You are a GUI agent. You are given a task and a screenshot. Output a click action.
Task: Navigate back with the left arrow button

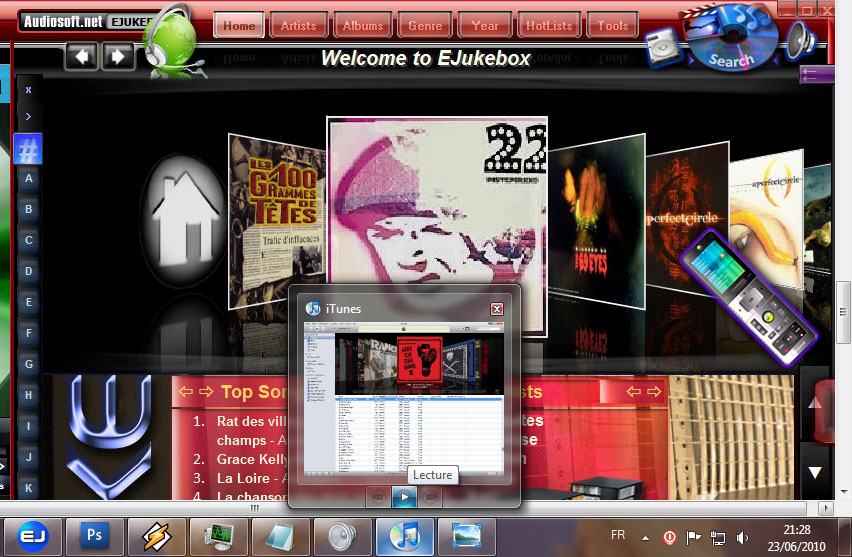(x=82, y=56)
